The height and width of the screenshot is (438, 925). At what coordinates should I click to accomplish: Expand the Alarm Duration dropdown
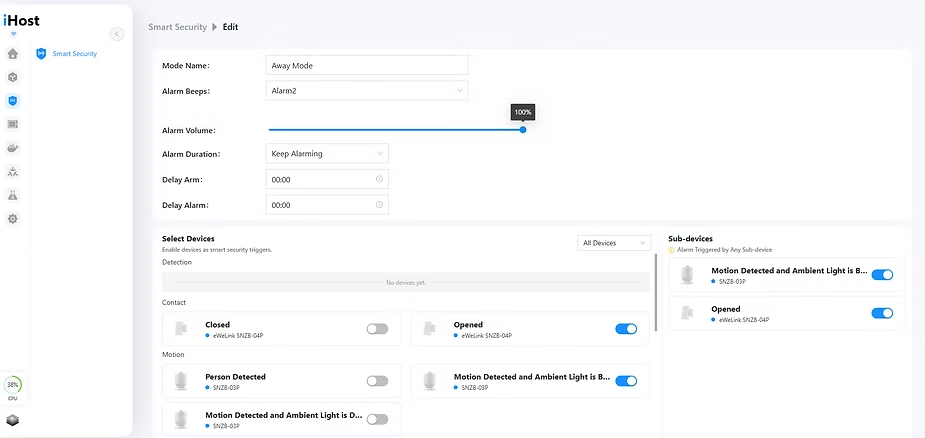(x=328, y=154)
